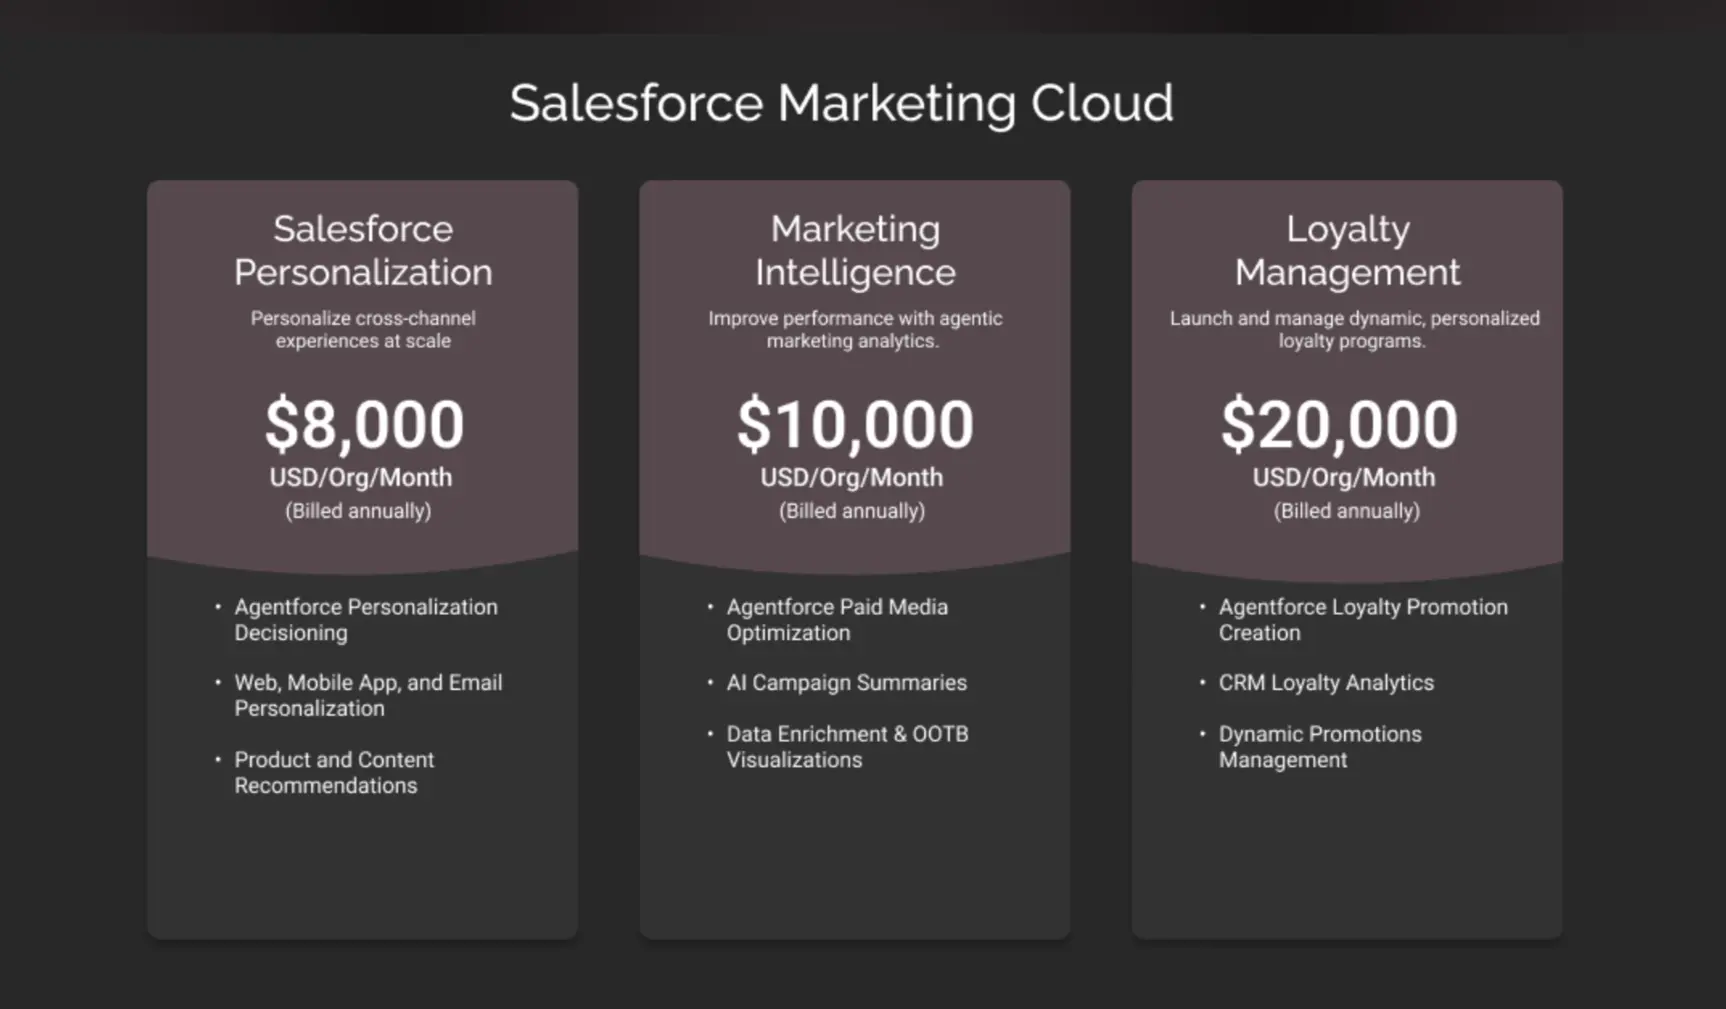Click (Billed annually) in Loyalty Management card
The image size is (1726, 1009).
(x=1346, y=511)
